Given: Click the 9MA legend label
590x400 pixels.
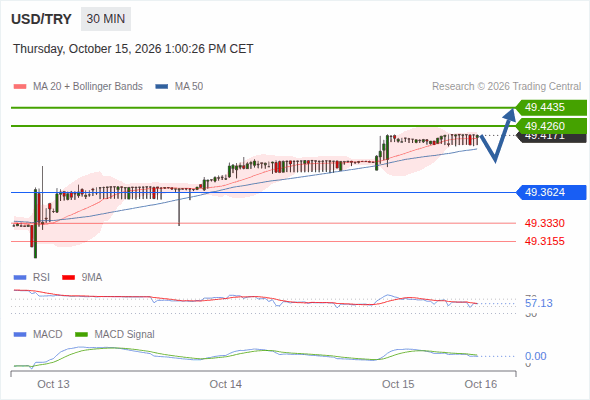Looking at the screenshot, I should [92, 278].
